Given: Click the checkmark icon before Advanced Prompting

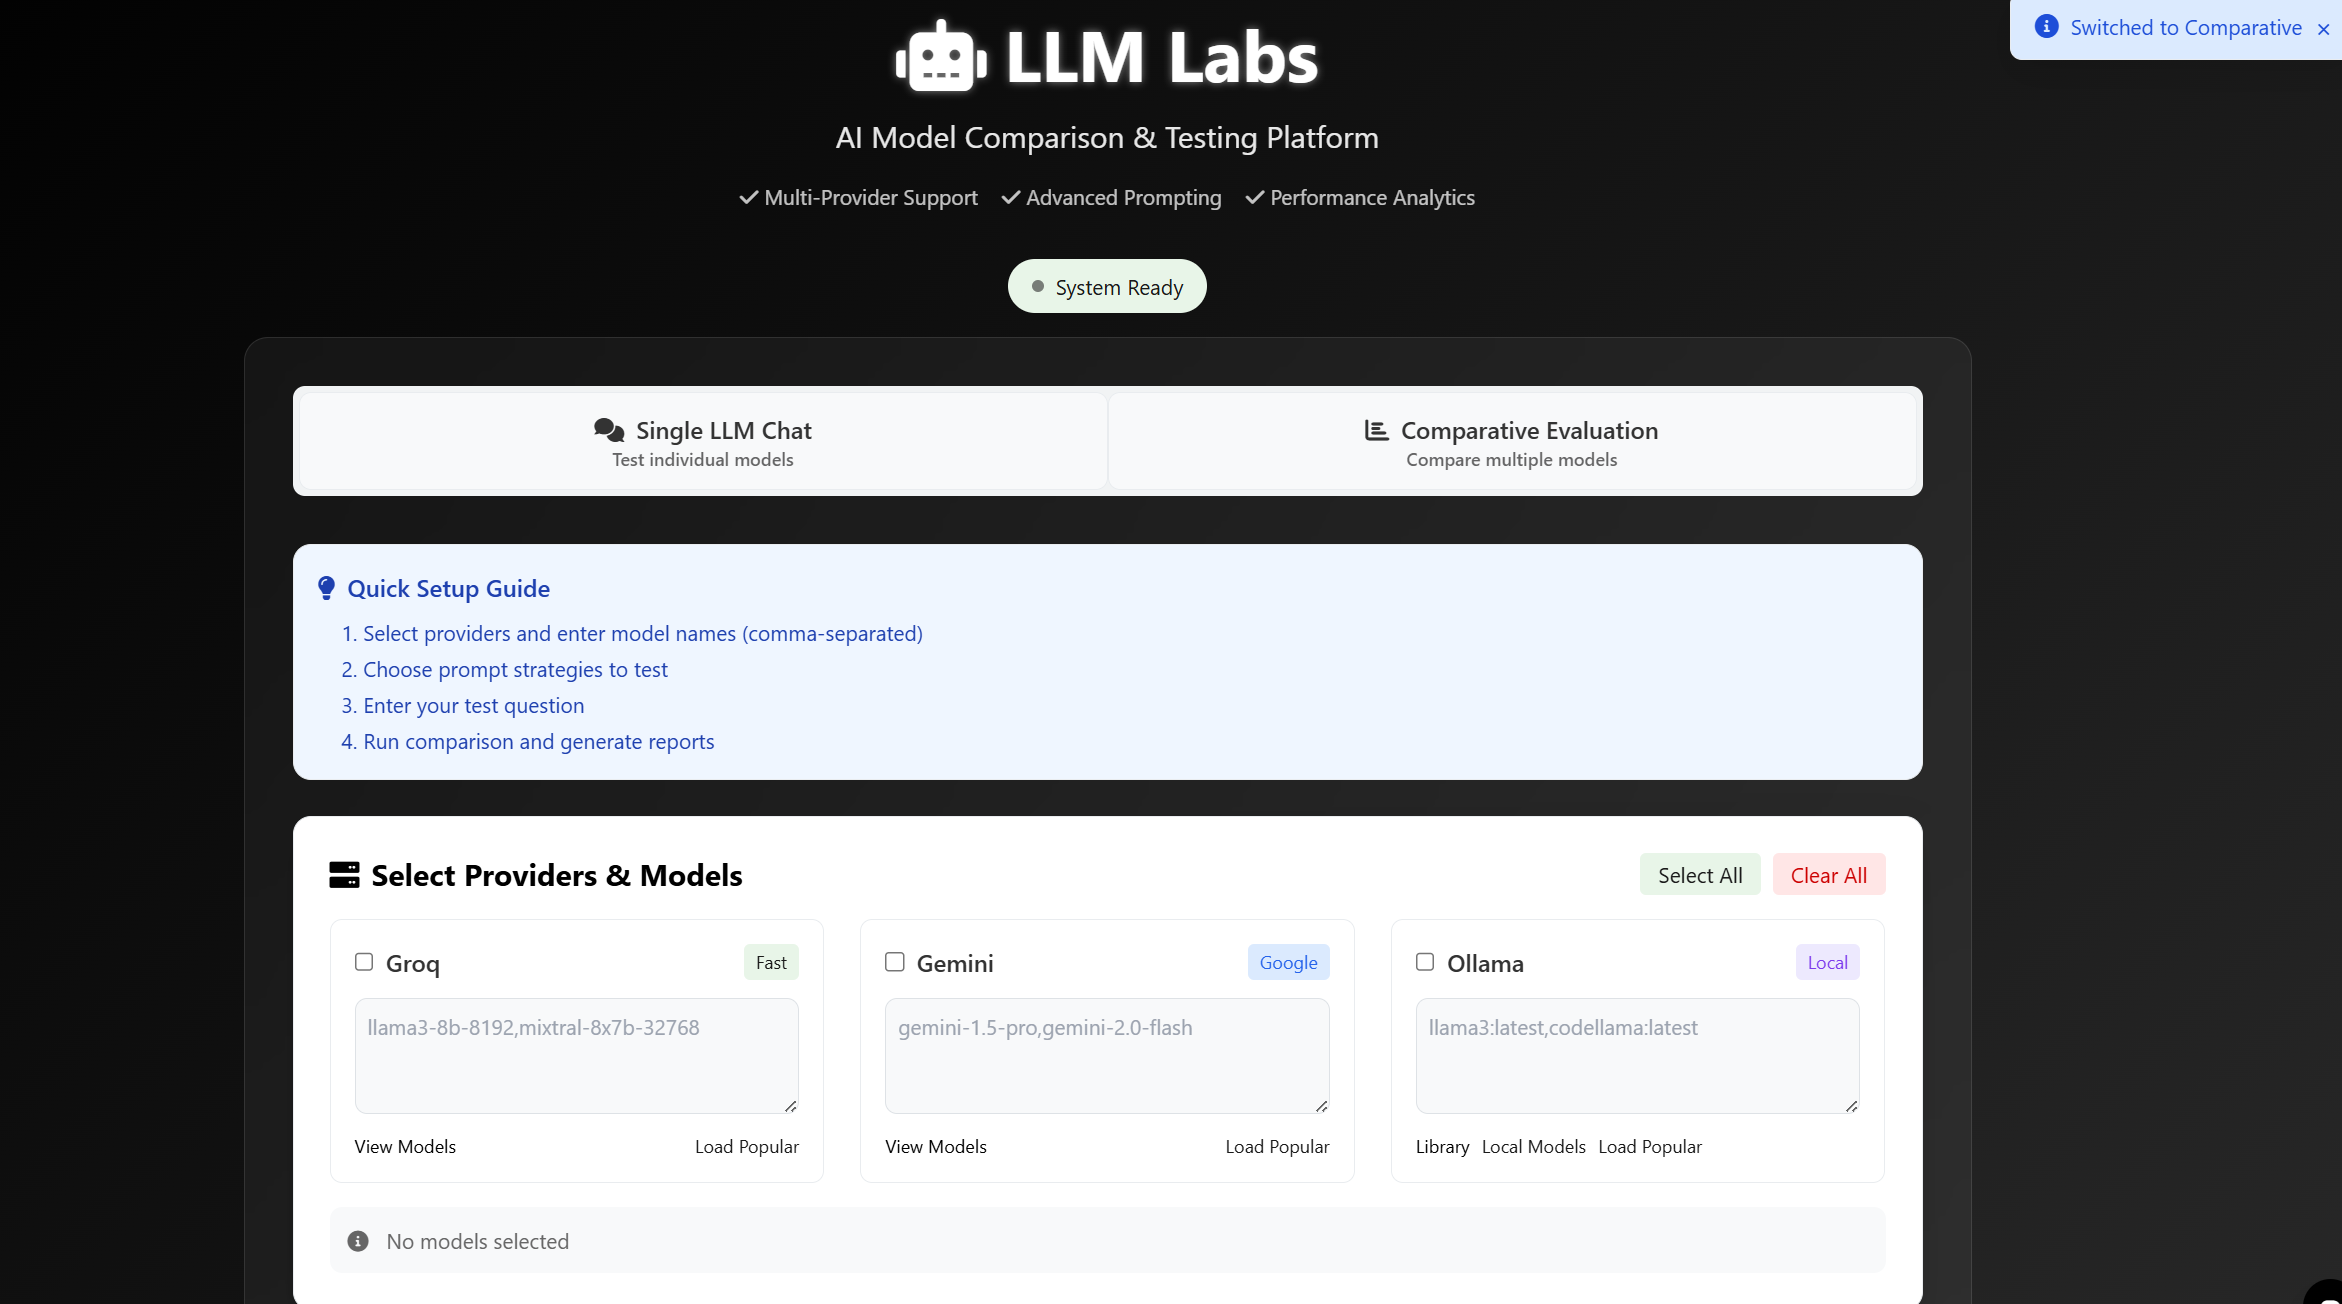Looking at the screenshot, I should 1010,198.
